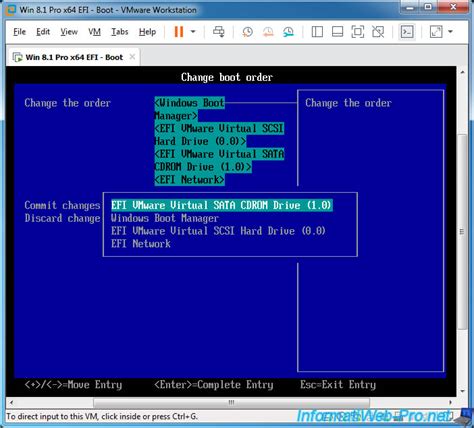
Task: Pause the virtual machine with the orange button
Action: tap(179, 32)
